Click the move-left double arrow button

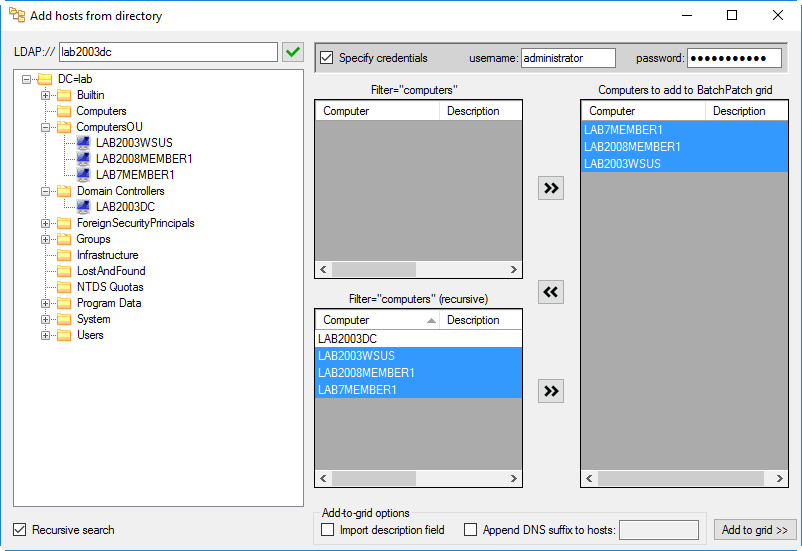click(x=551, y=292)
